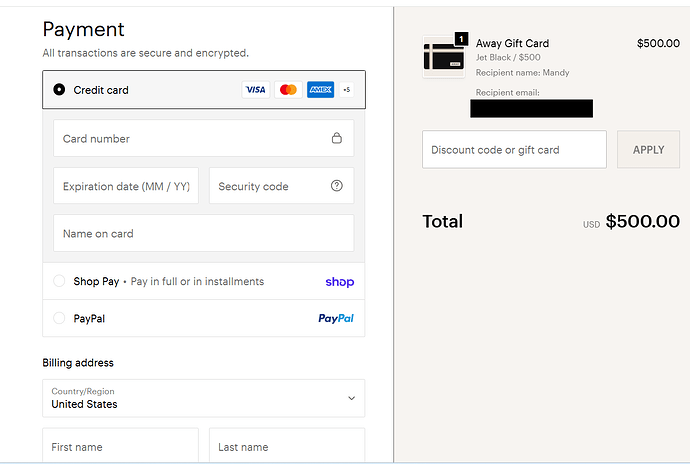
Task: Click the lock icon in Card number field
Action: [337, 138]
